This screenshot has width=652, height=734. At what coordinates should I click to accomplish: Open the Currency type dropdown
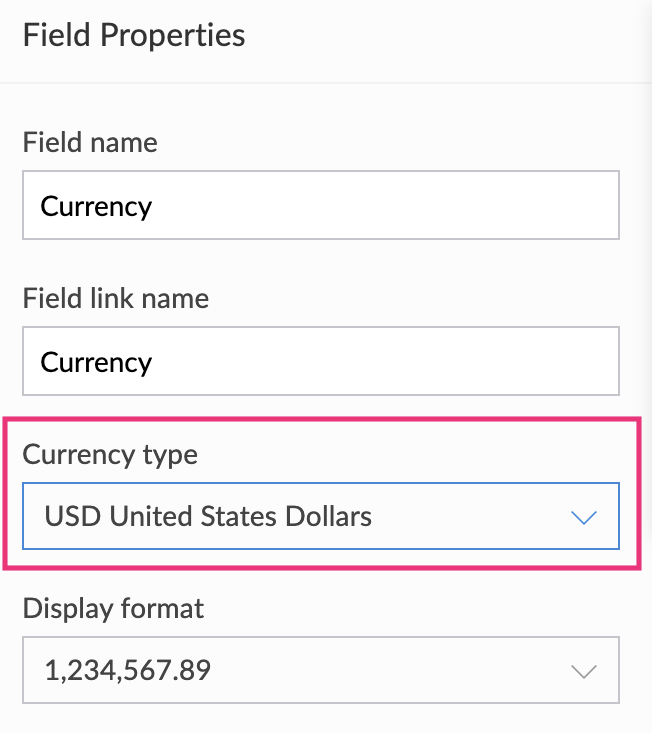click(320, 516)
